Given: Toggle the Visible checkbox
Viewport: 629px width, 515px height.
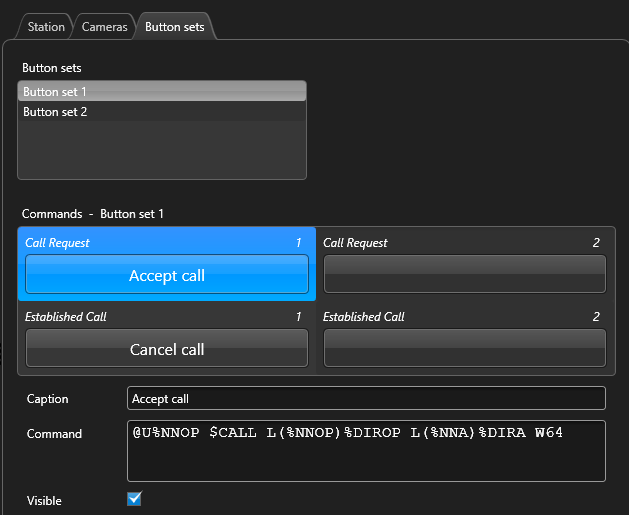Looking at the screenshot, I should tap(135, 498).
